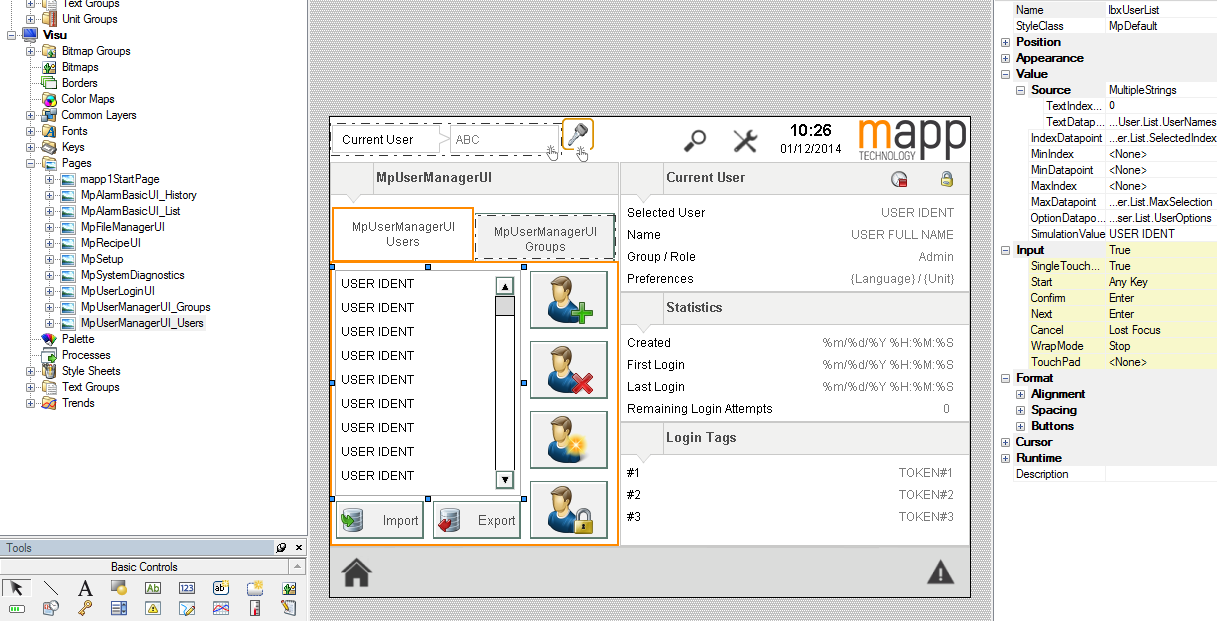1218x621 pixels.
Task: Click the edit user button with star
Action: tap(569, 440)
